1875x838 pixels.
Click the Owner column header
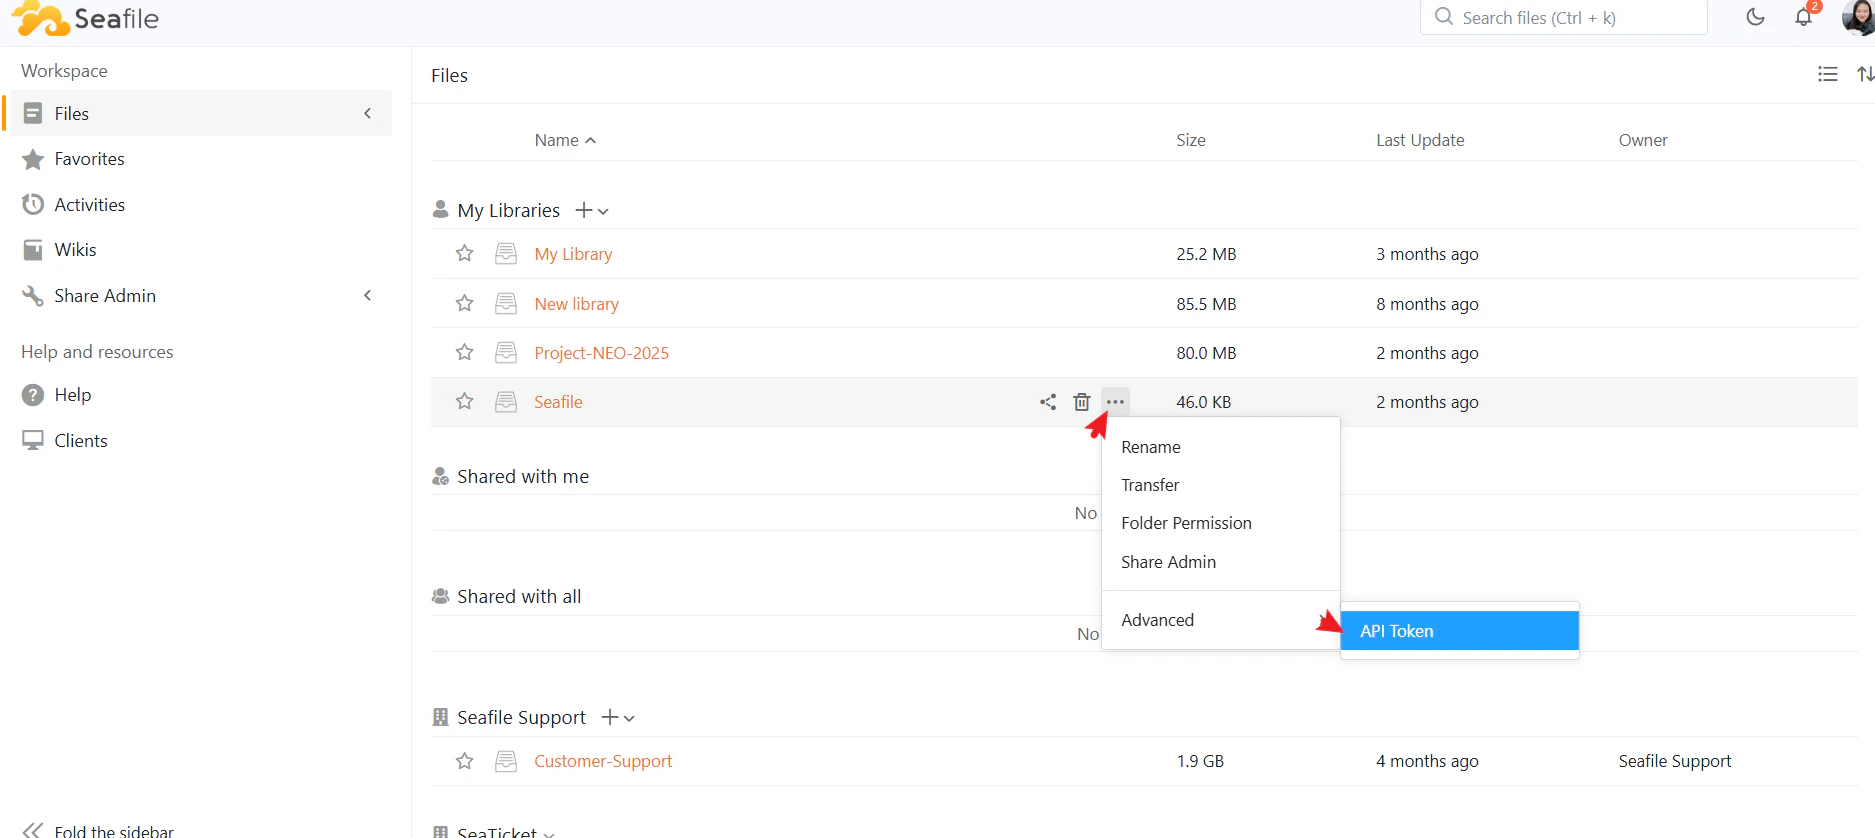point(1643,140)
